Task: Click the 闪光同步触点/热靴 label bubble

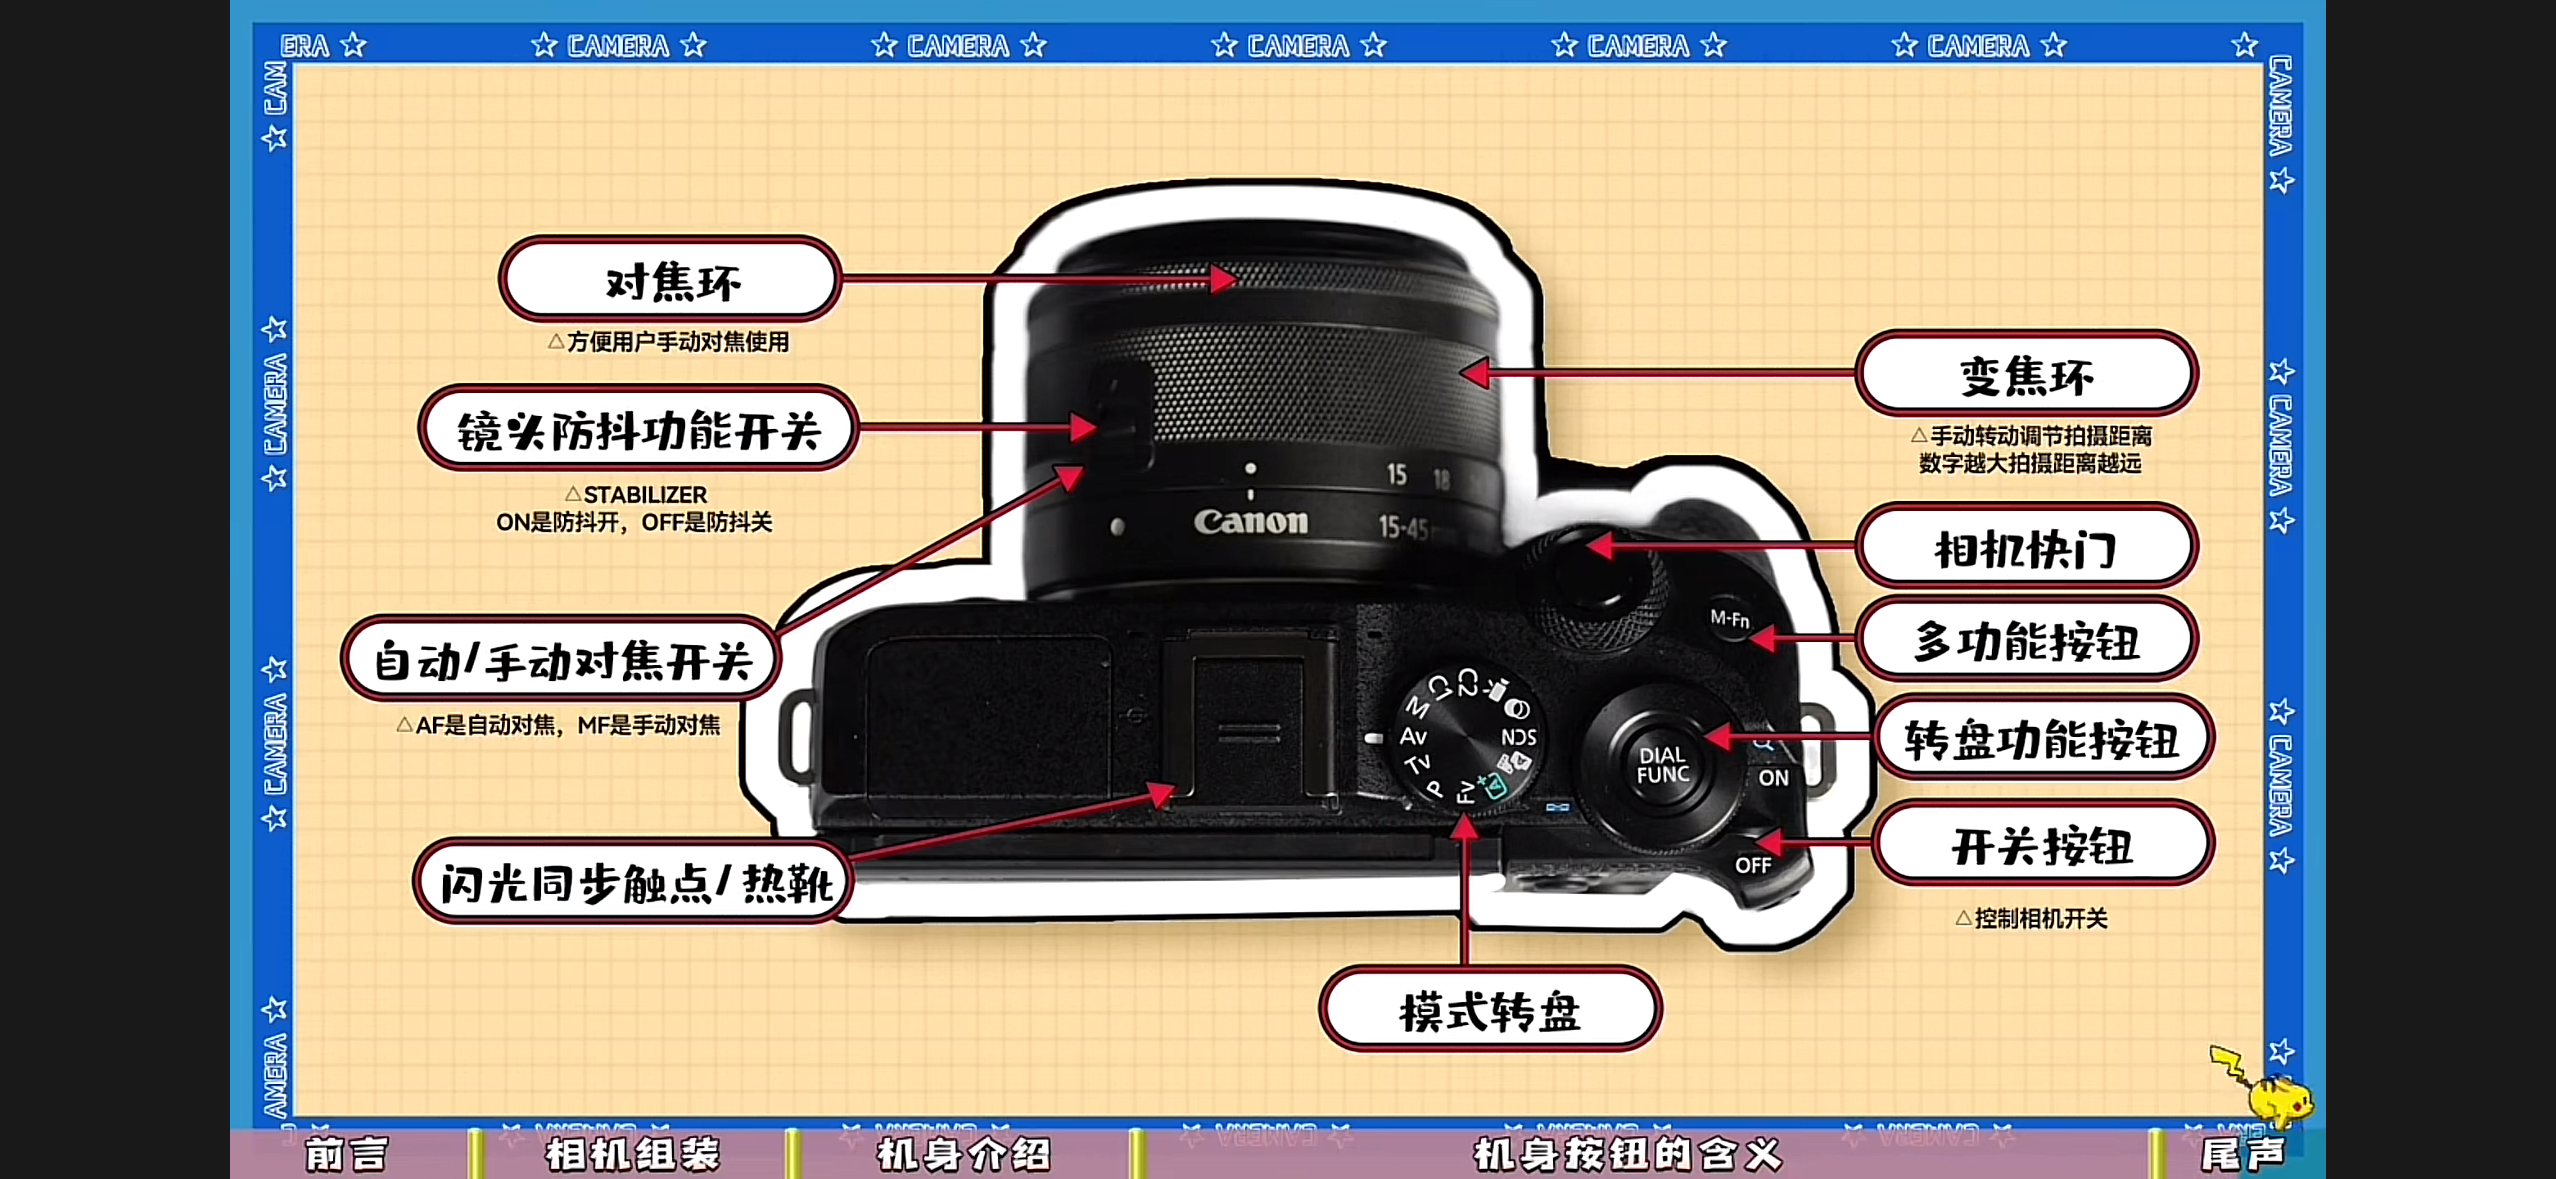Action: [x=634, y=883]
